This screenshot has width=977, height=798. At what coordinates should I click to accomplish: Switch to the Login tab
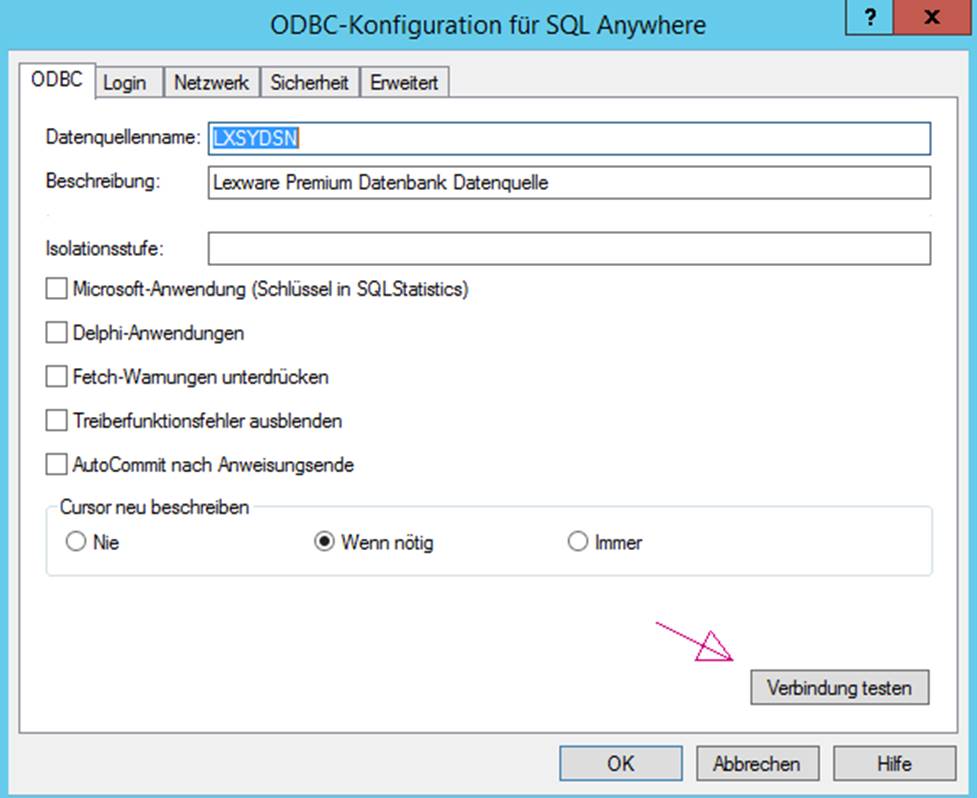pyautogui.click(x=127, y=82)
